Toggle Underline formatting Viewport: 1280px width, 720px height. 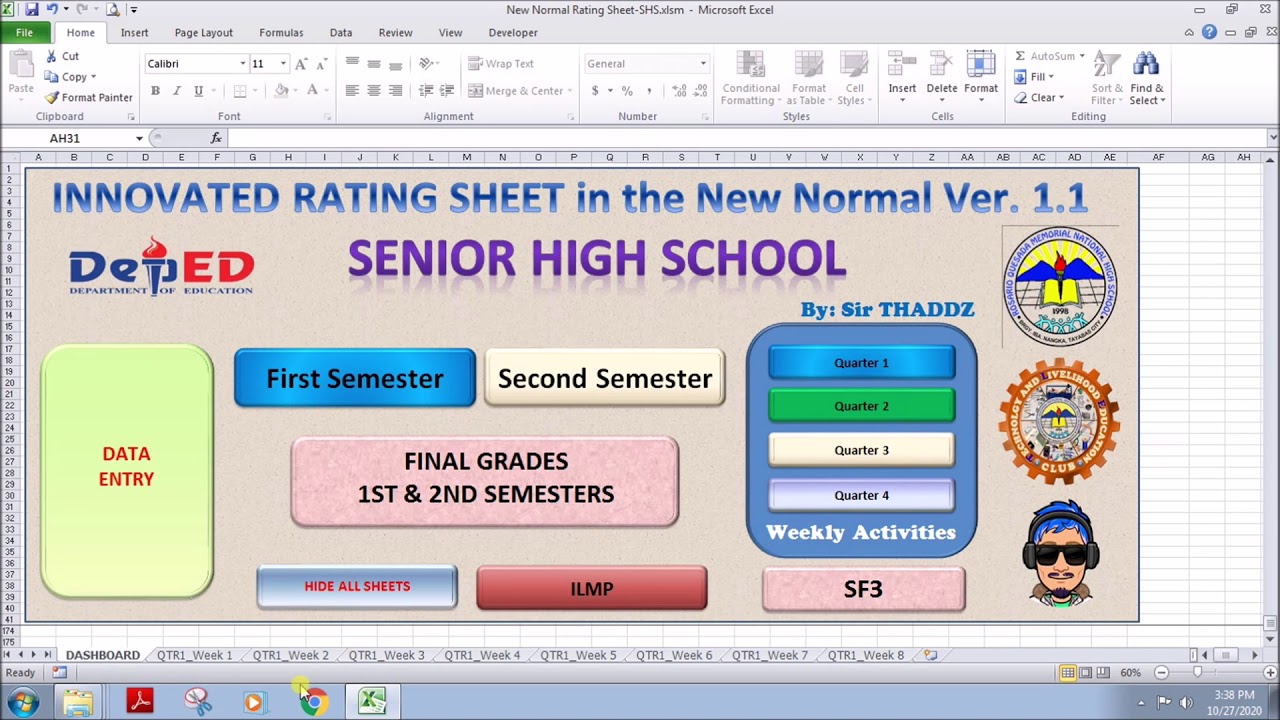coord(198,91)
